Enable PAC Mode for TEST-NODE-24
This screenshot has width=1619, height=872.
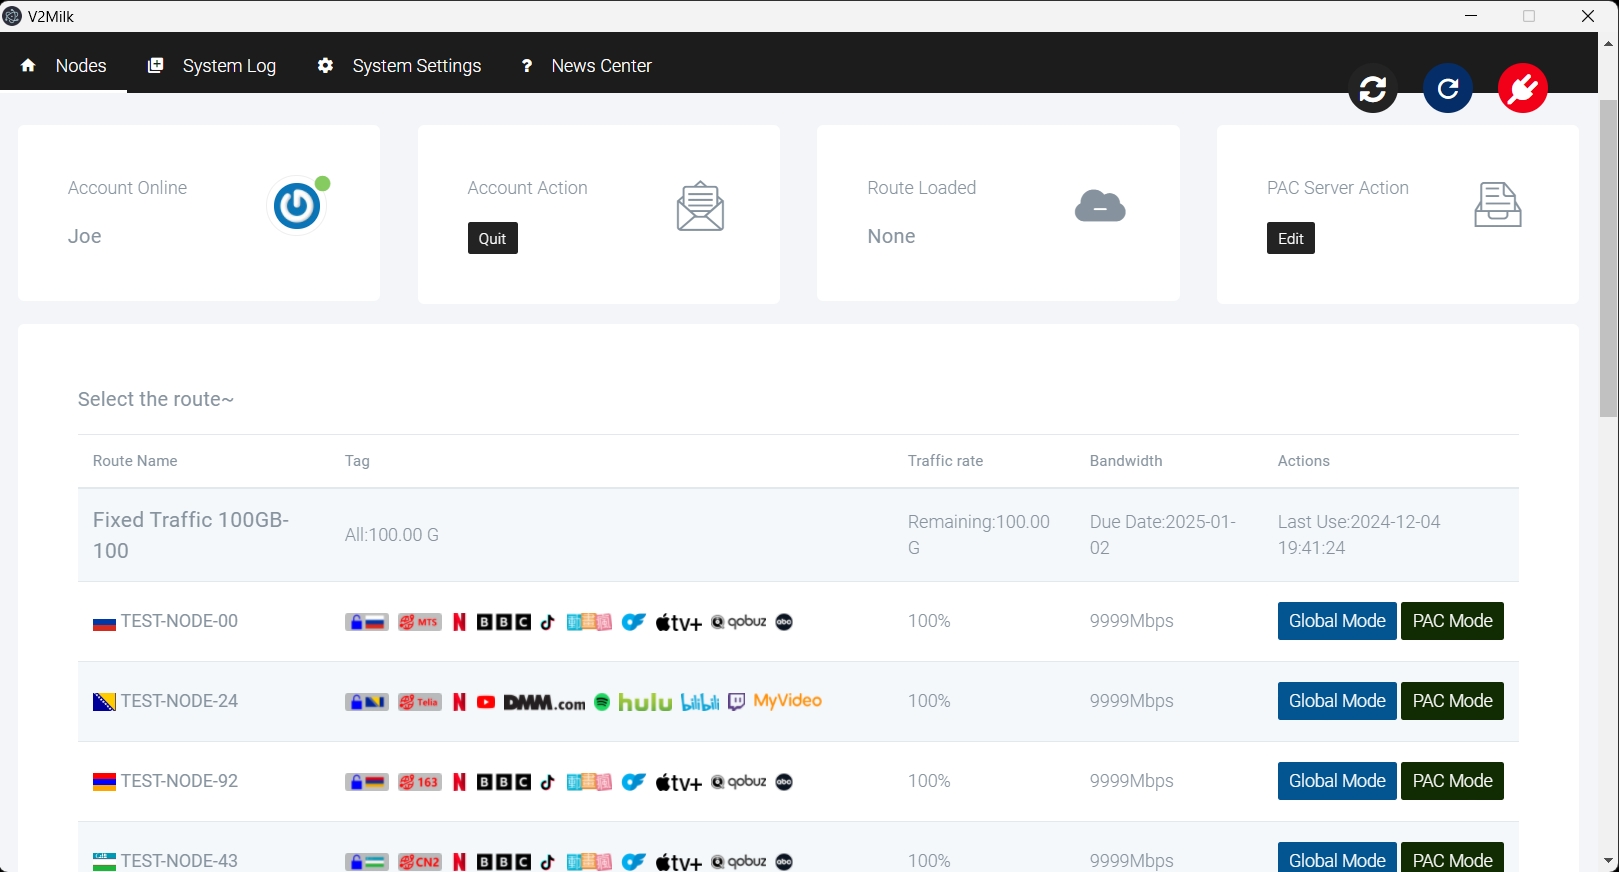click(1452, 701)
